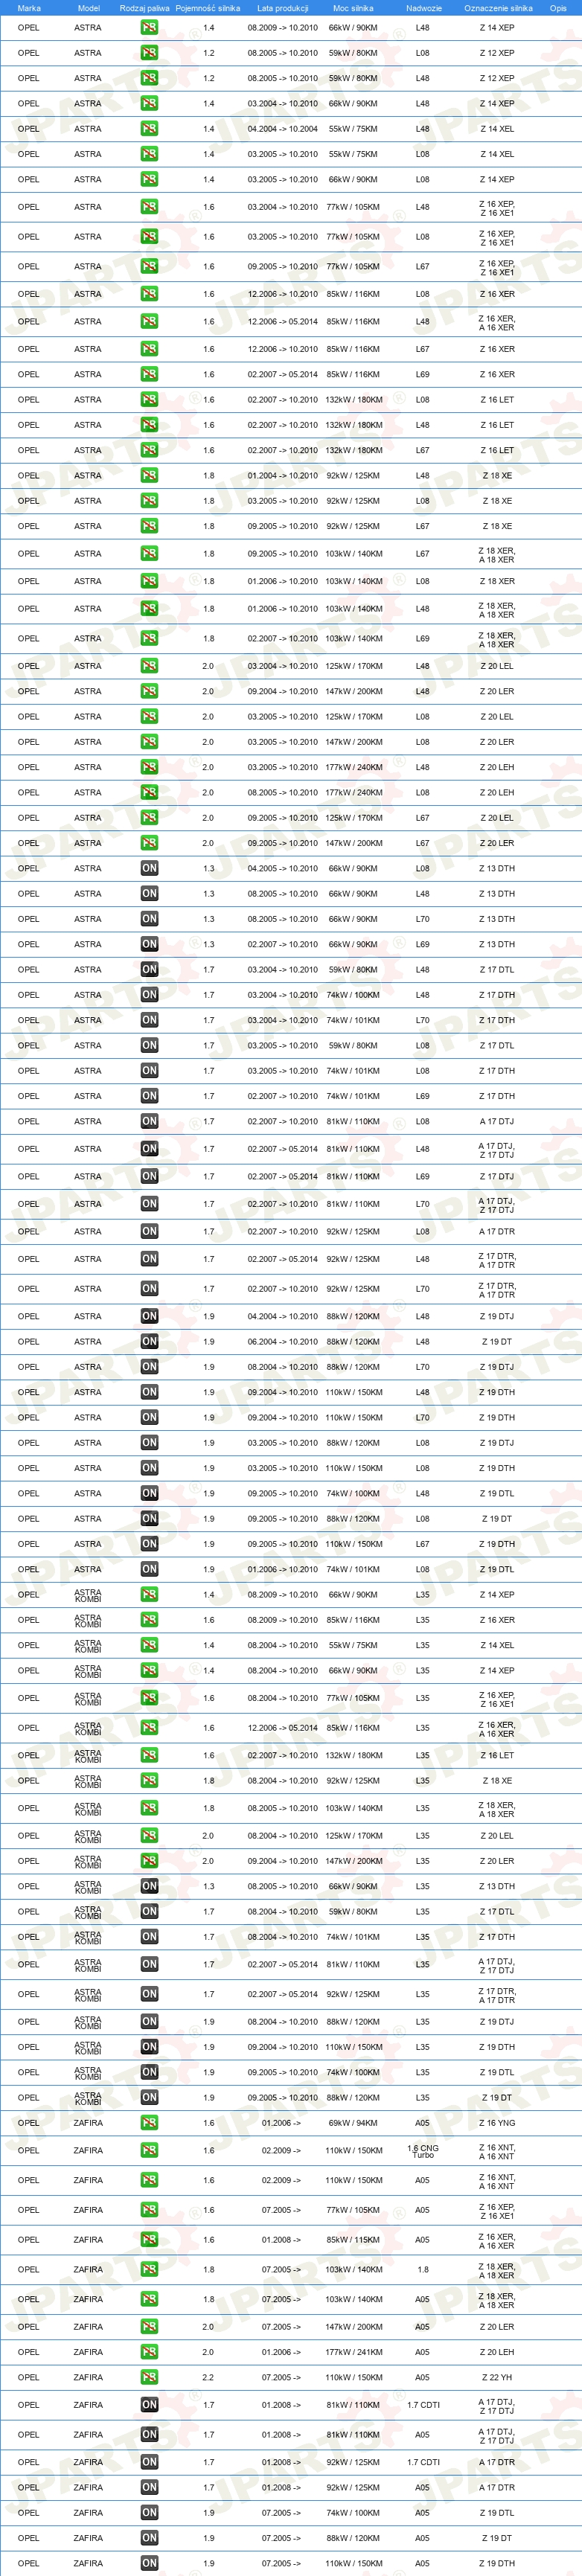Click the Oznaczenie silnika column header

point(498,8)
